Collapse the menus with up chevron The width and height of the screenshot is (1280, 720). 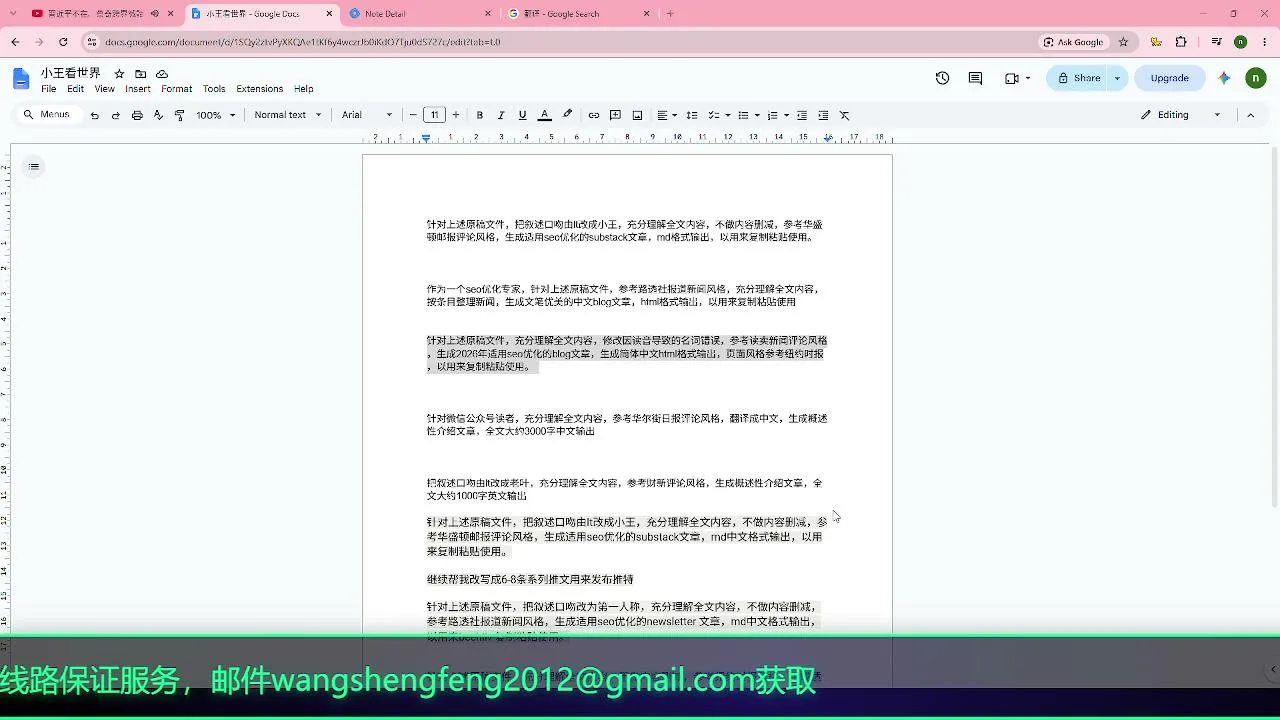click(x=1250, y=115)
